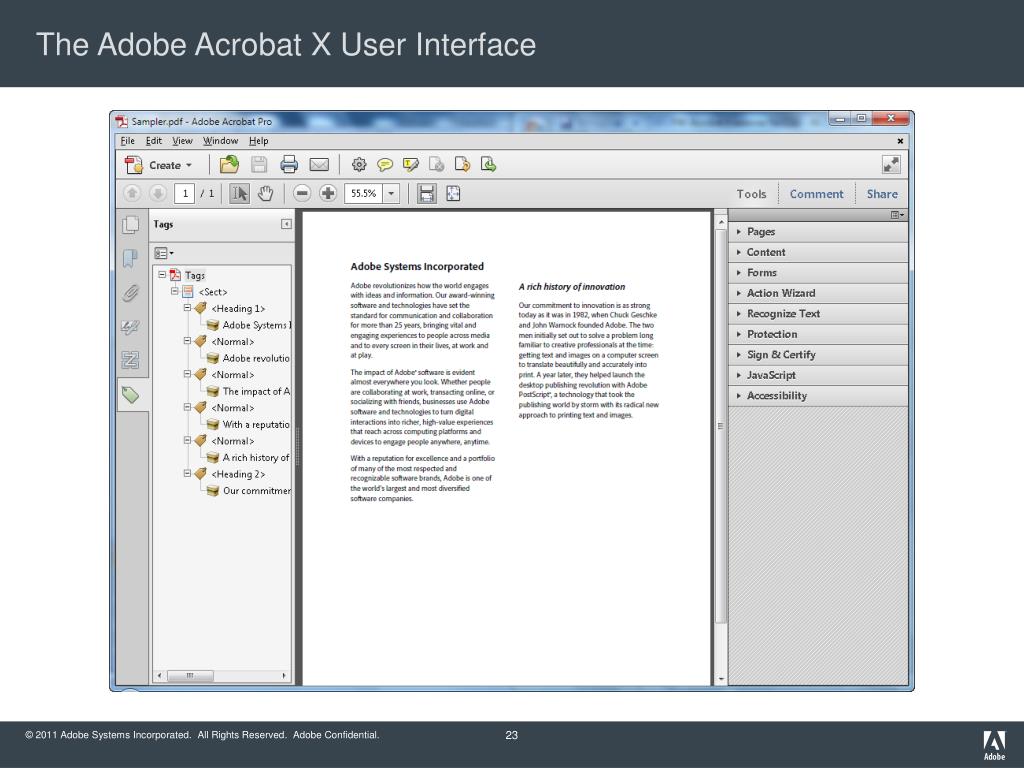
Task: Open tools pane options menu icon
Action: coord(897,215)
